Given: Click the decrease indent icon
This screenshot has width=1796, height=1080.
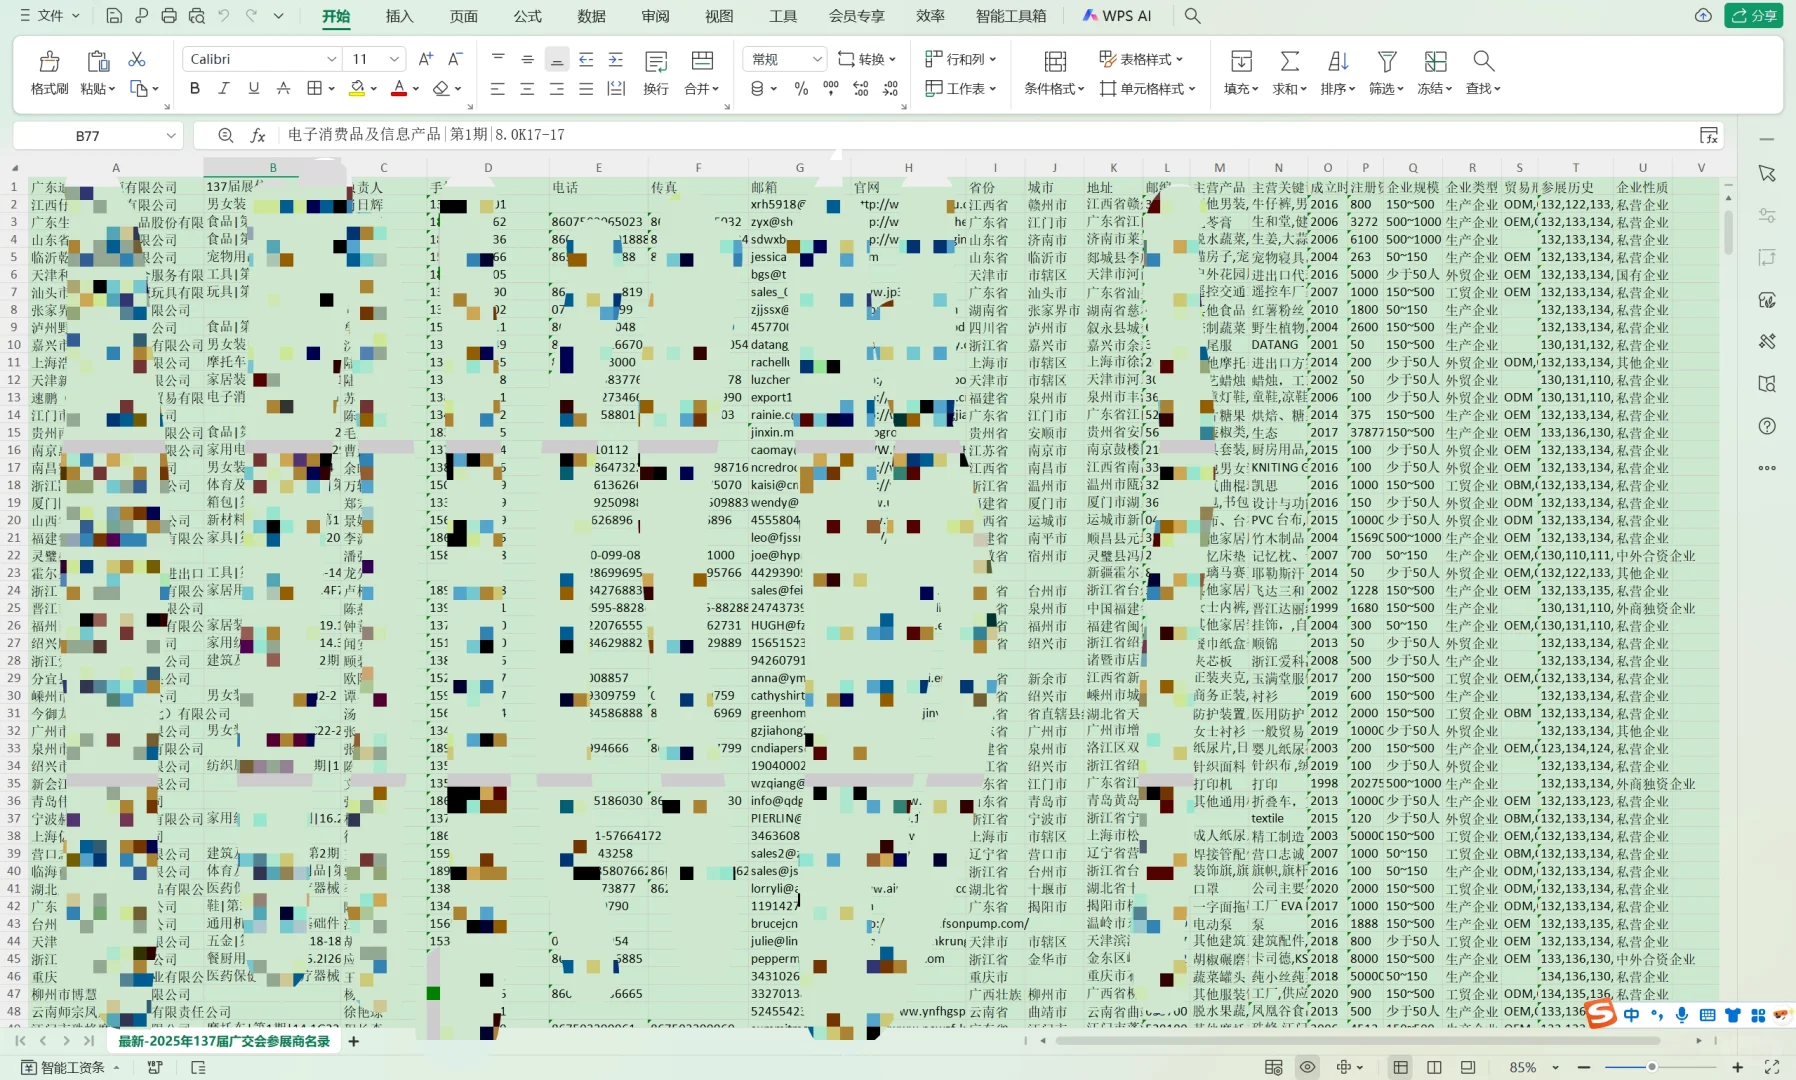Looking at the screenshot, I should pos(586,59).
